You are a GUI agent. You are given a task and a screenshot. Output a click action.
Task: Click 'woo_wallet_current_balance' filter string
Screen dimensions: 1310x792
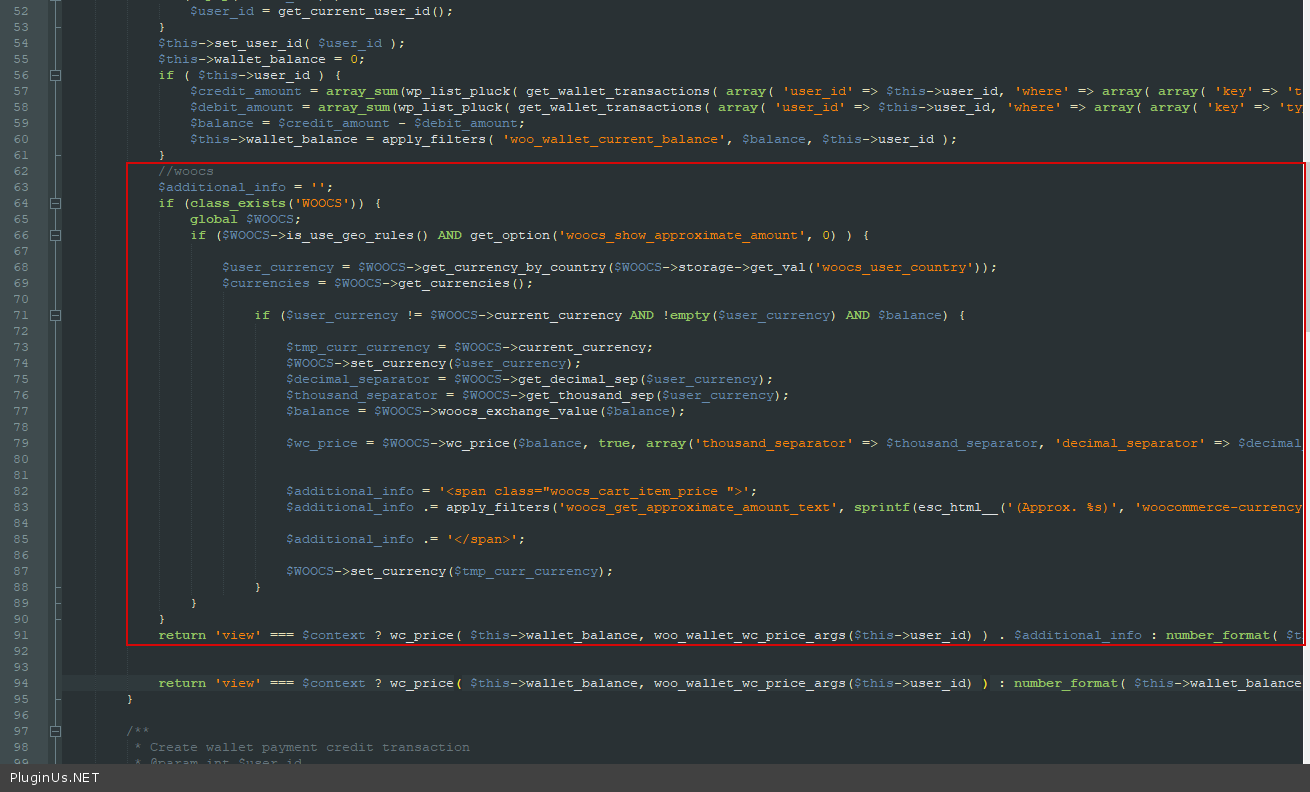coord(614,139)
